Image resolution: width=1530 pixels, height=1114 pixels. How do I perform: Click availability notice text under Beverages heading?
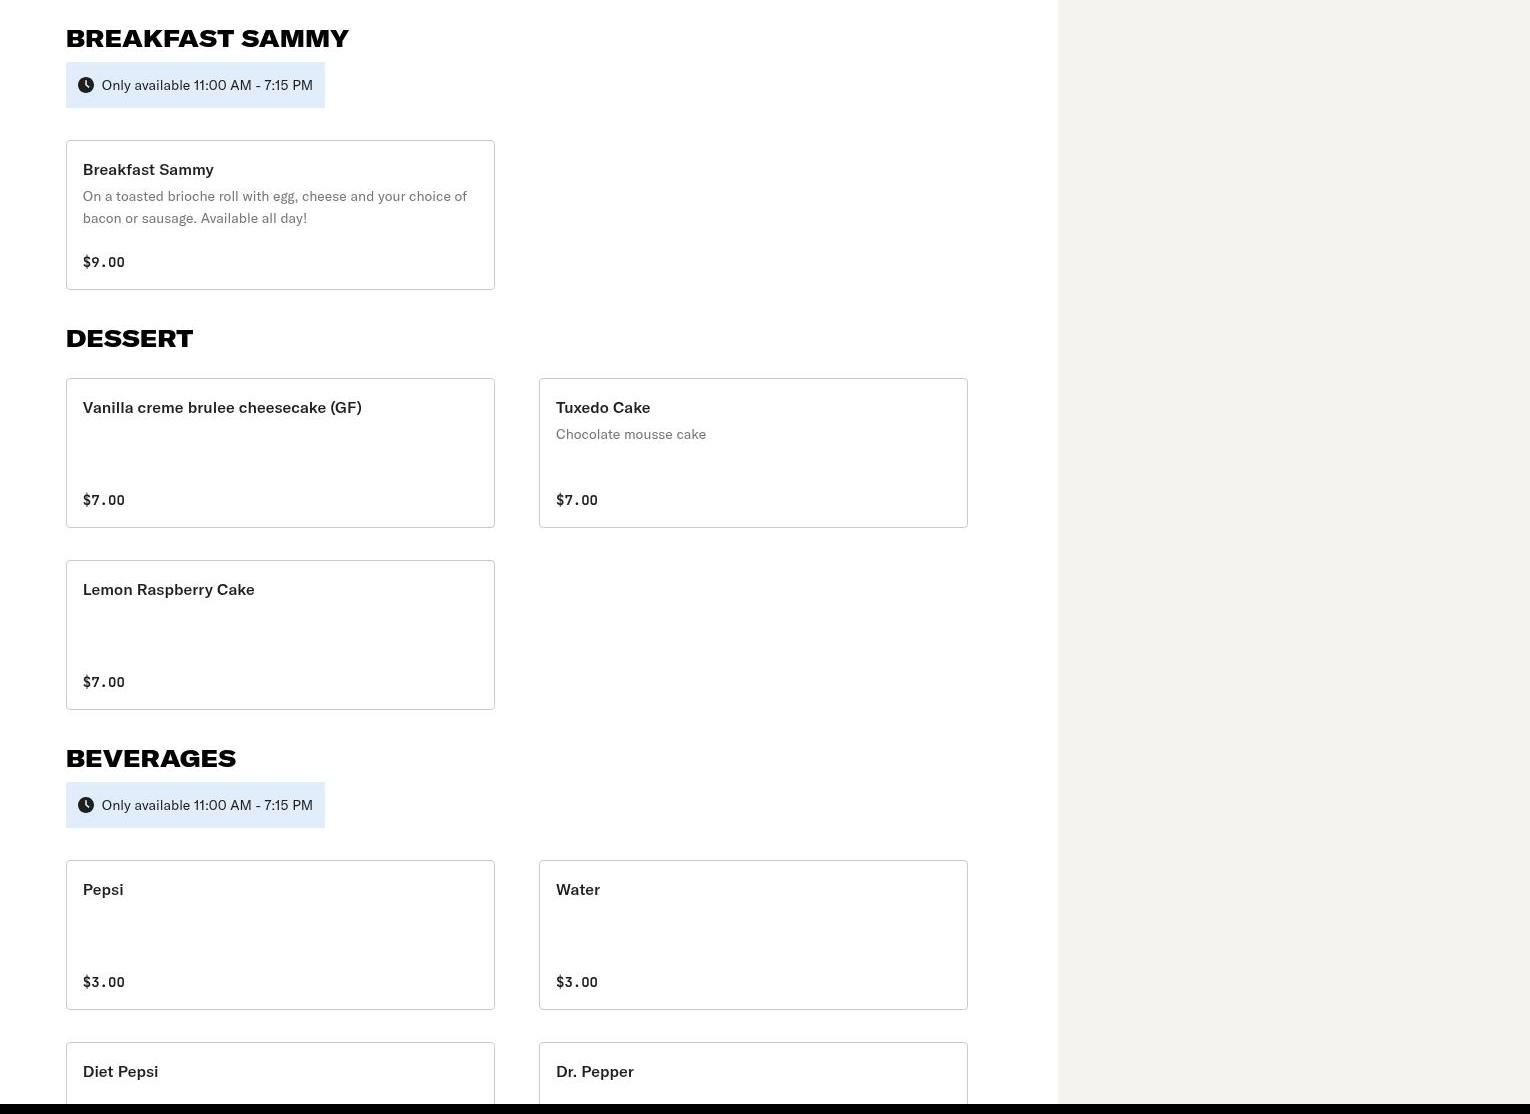pyautogui.click(x=207, y=805)
